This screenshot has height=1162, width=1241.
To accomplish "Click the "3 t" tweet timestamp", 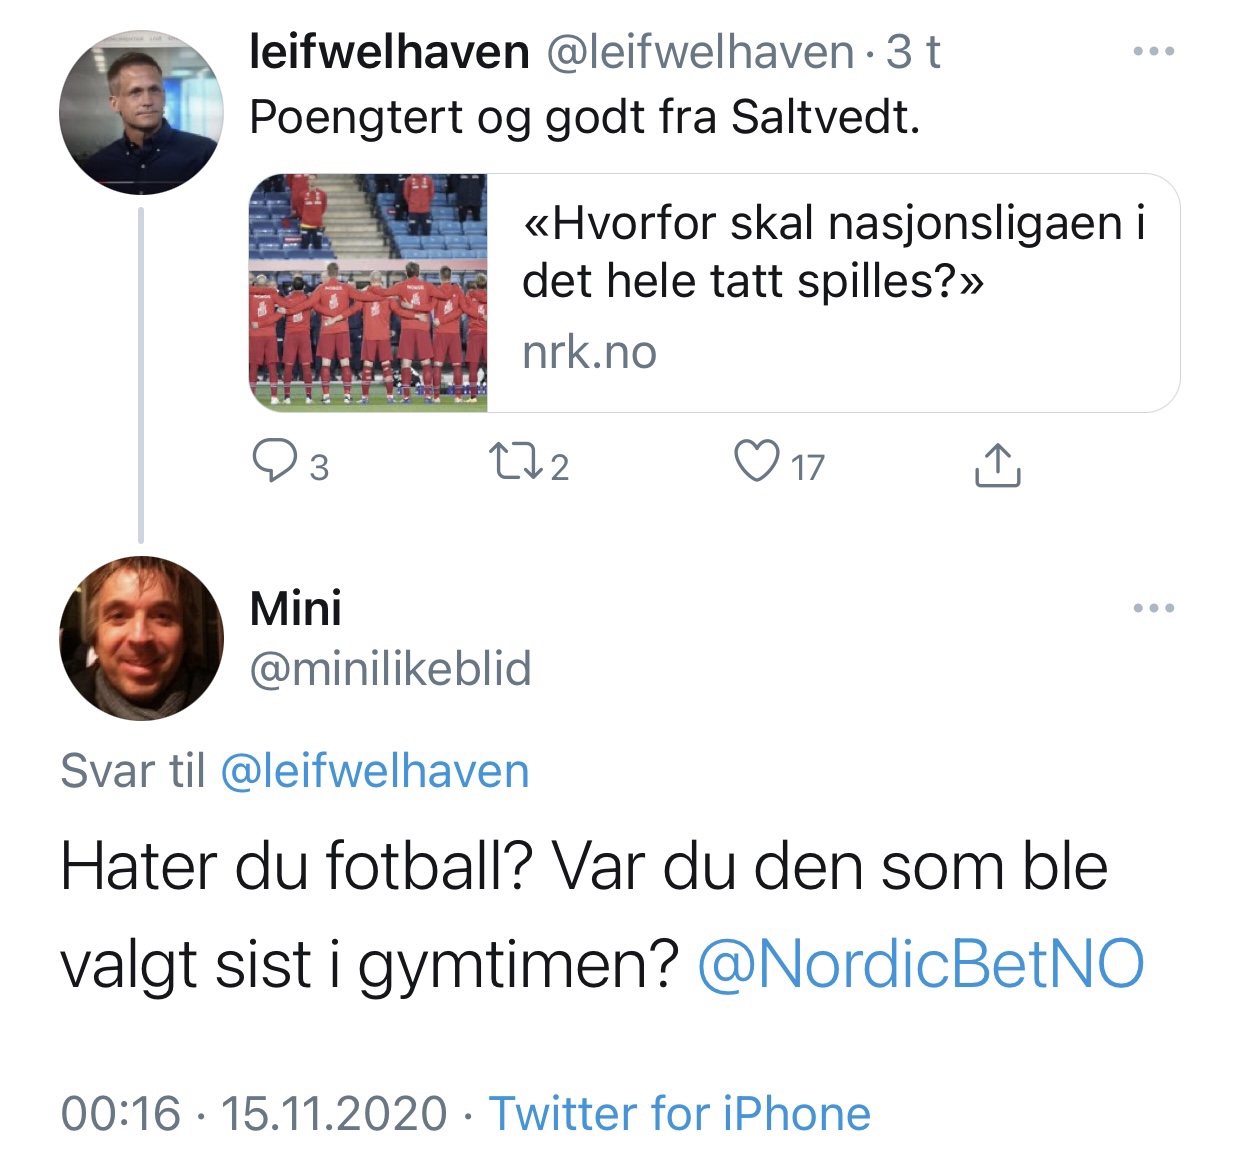I will [x=913, y=52].
